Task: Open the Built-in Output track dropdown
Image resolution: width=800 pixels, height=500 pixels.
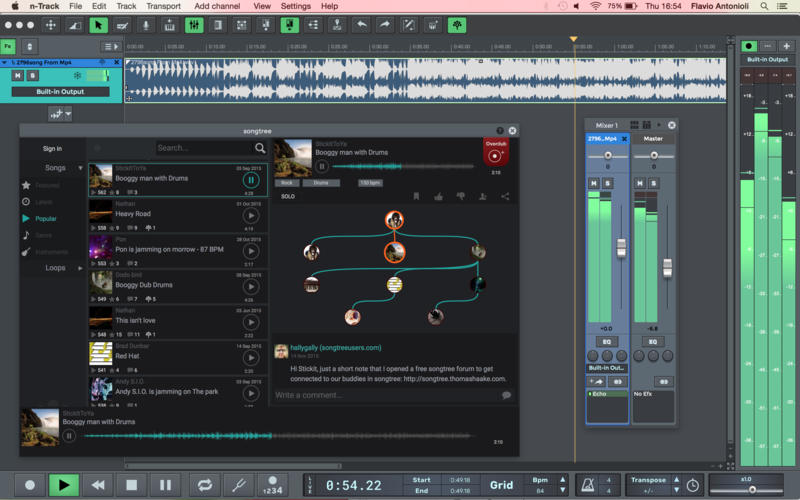Action: [x=60, y=92]
